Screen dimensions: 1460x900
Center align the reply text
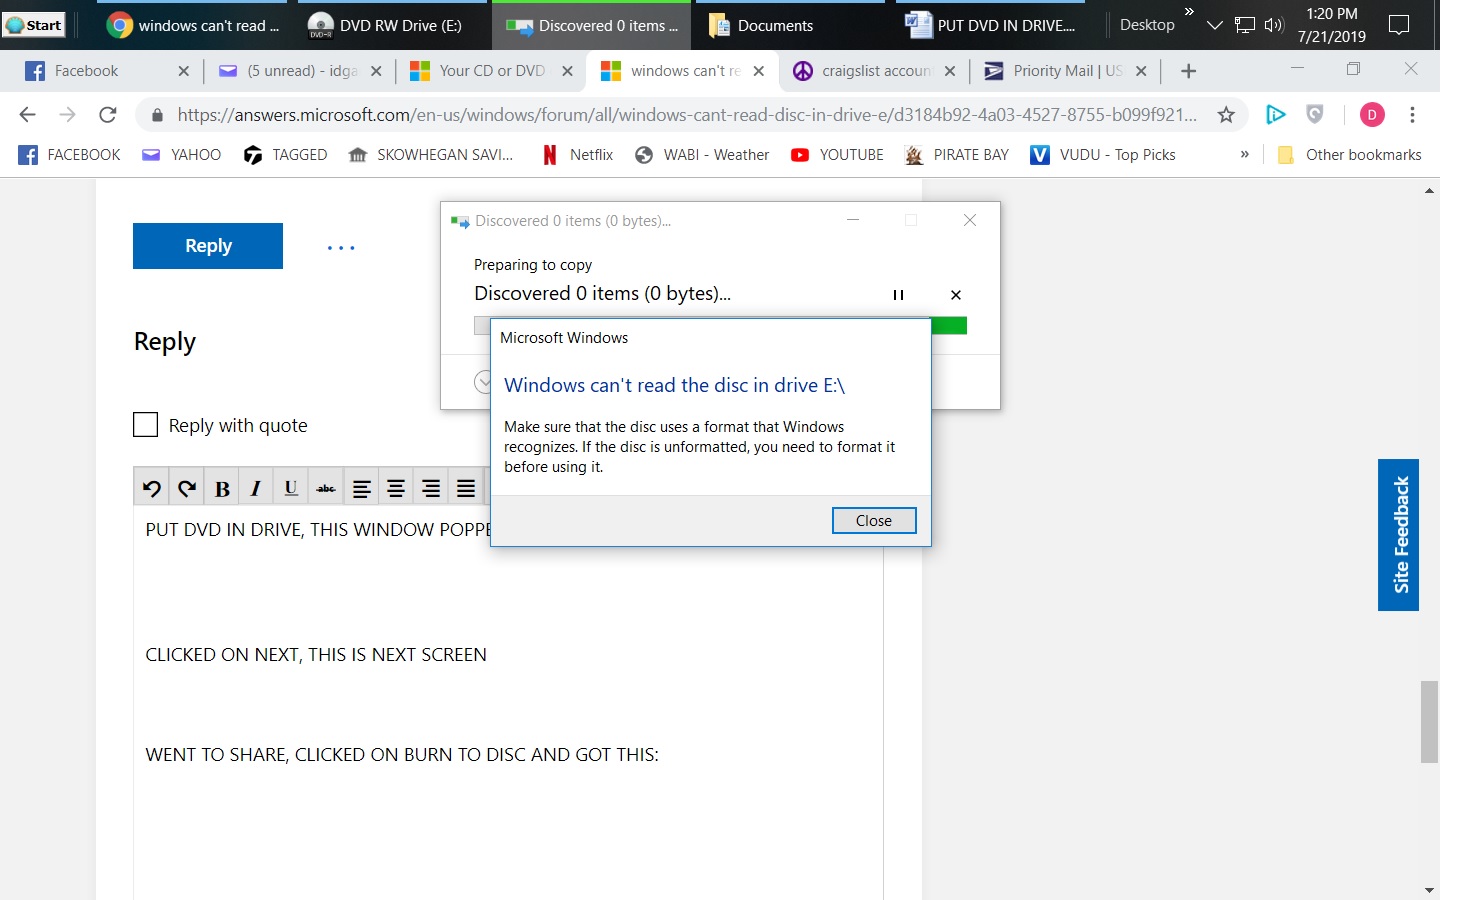coord(396,488)
